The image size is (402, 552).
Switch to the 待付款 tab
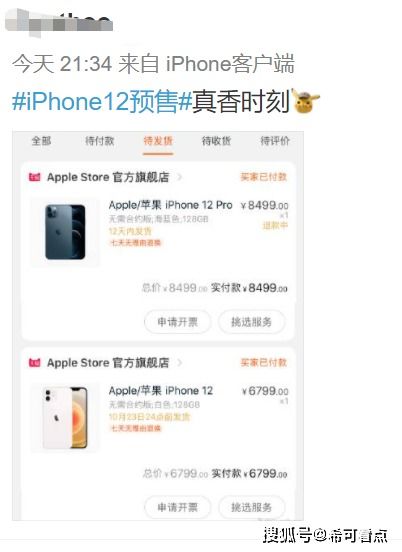click(x=100, y=141)
